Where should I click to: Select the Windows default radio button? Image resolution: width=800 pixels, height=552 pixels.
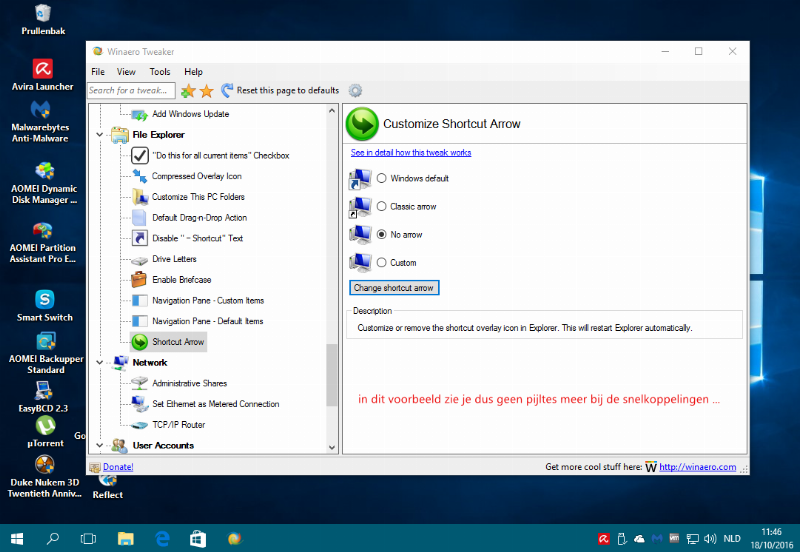pos(382,178)
